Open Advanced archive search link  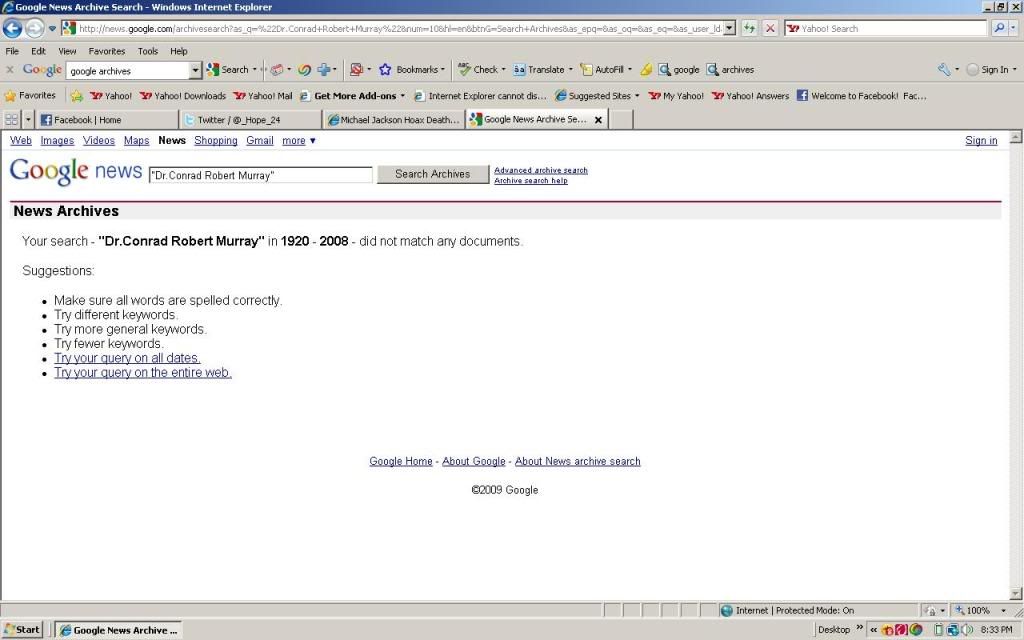[x=541, y=170]
